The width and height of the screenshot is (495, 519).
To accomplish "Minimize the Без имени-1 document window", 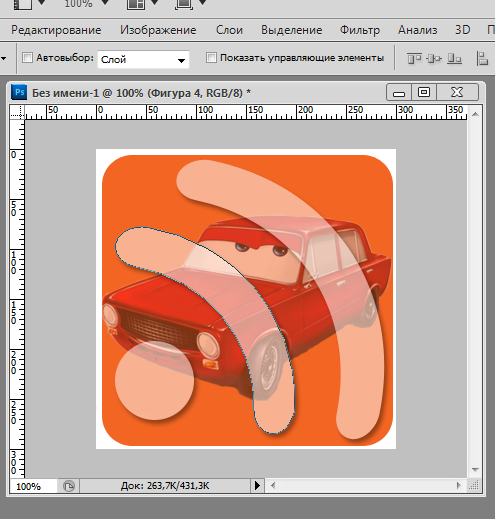I will pyautogui.click(x=399, y=92).
